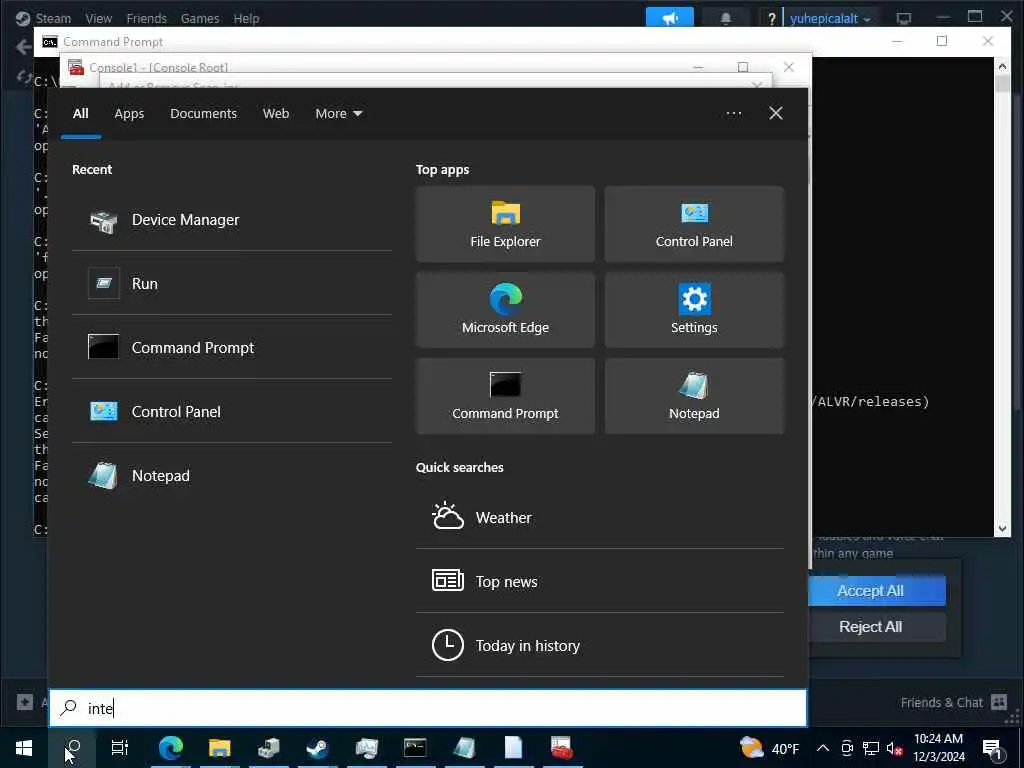
Task: Open search options ellipsis menu
Action: click(x=734, y=114)
